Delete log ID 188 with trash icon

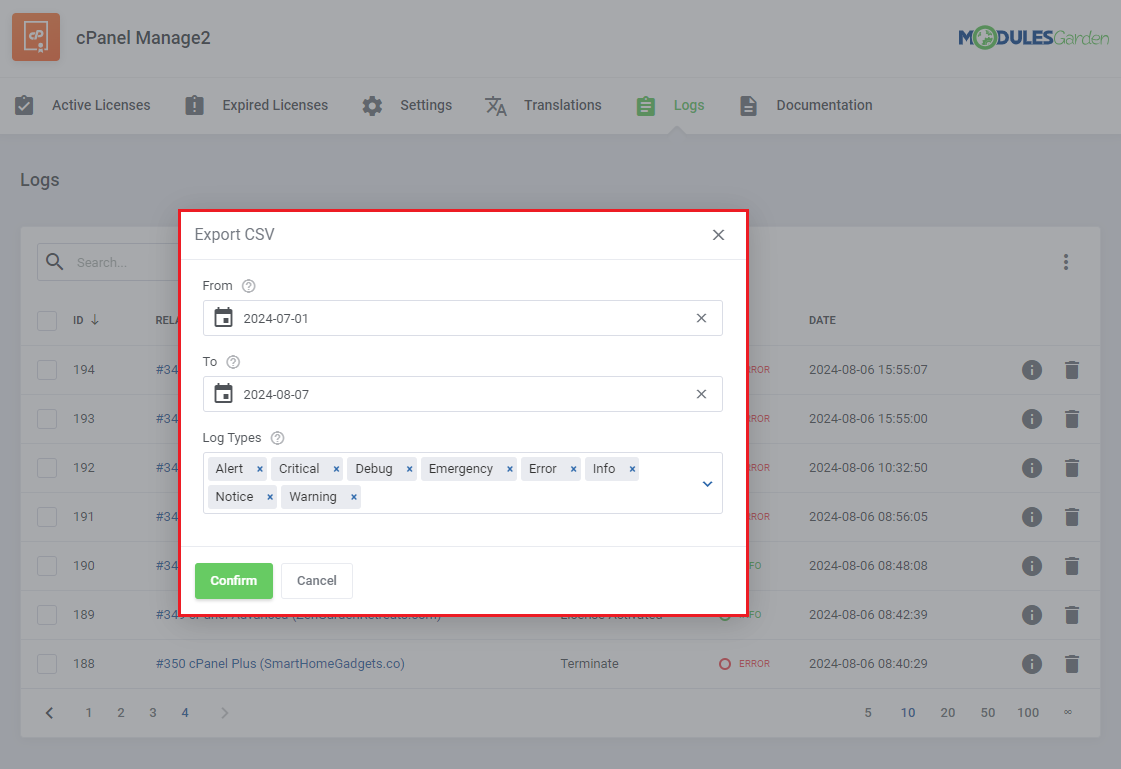pos(1072,664)
